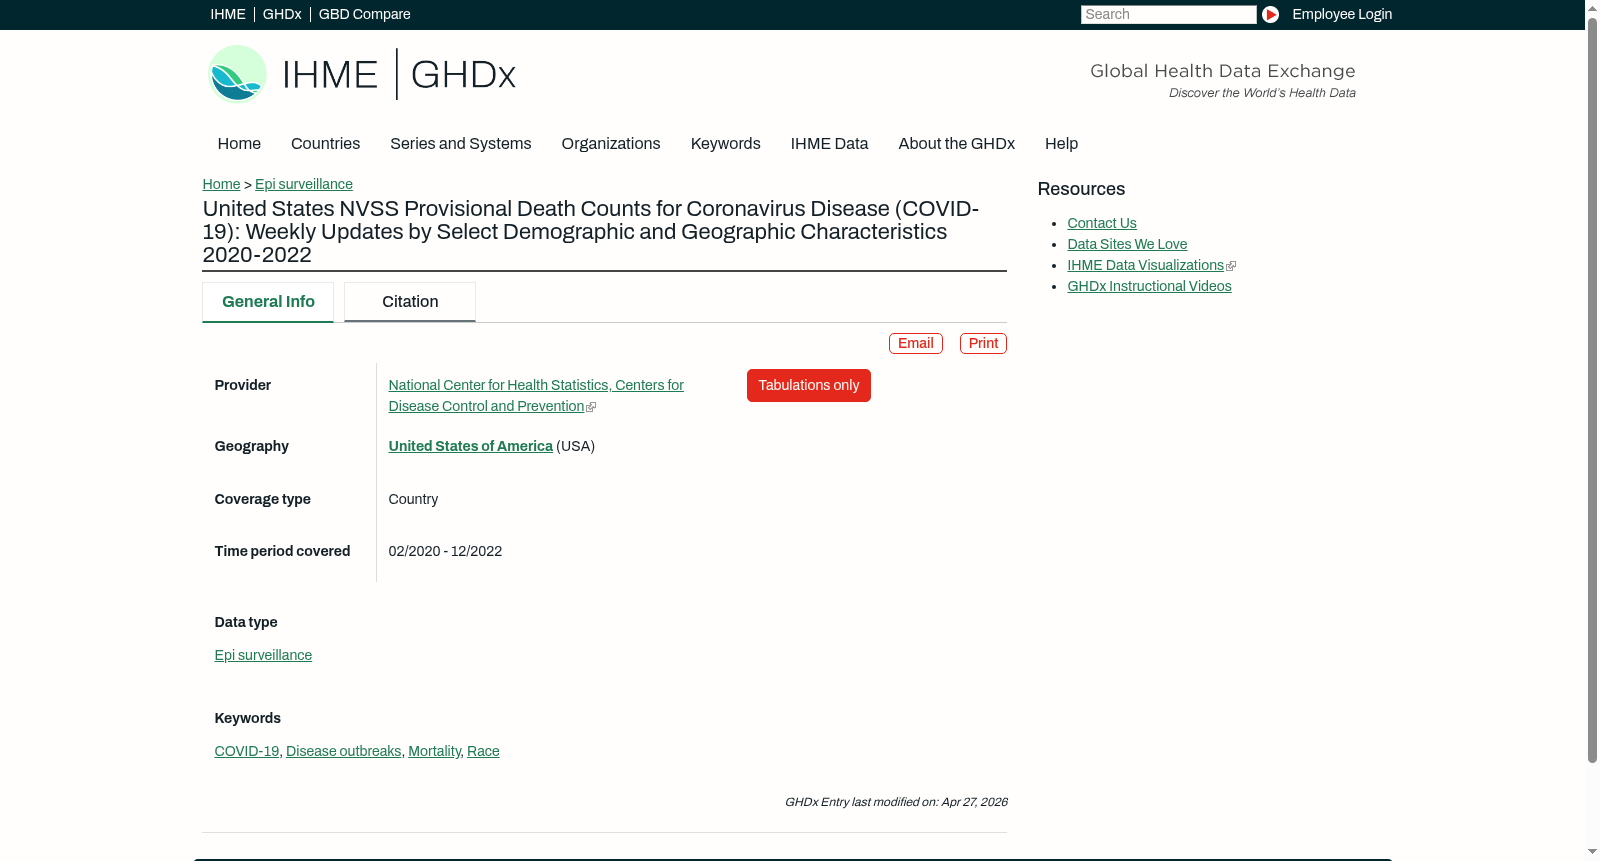Click Epi surveillance data type link
1600x861 pixels.
point(263,655)
